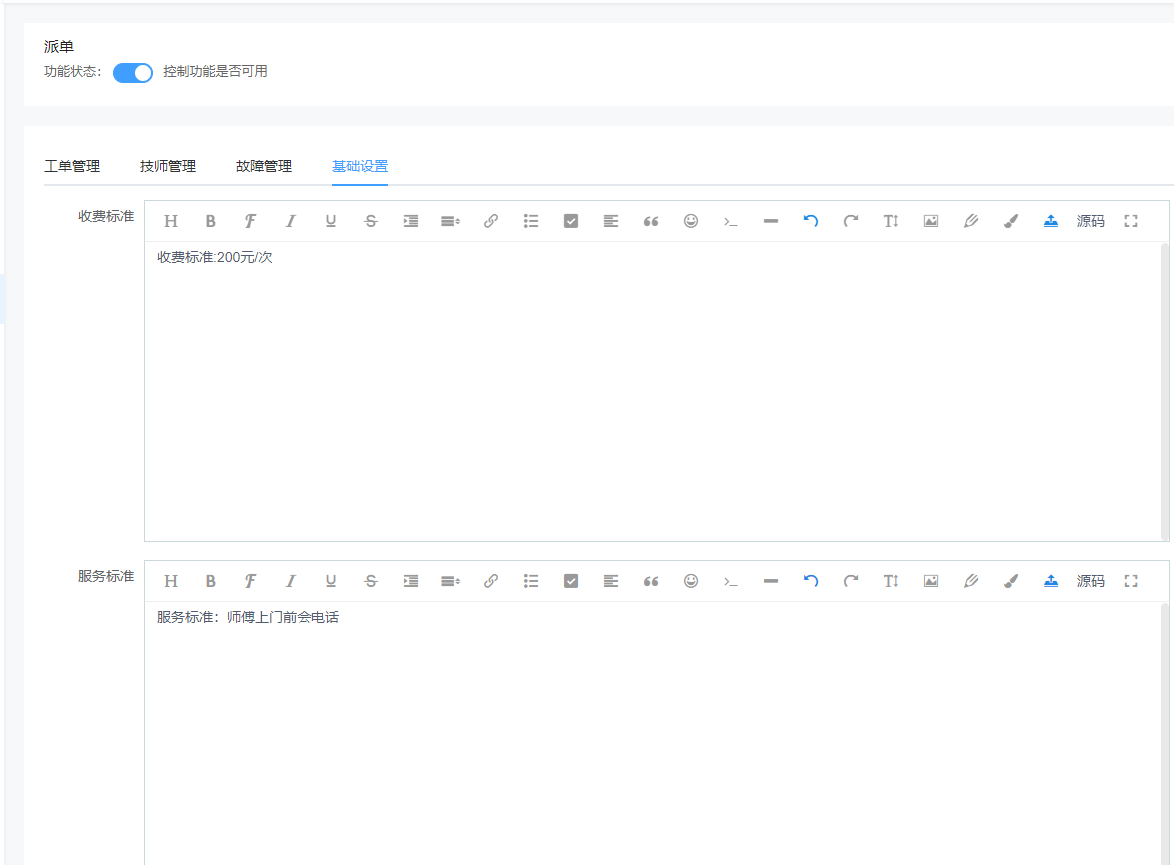The image size is (1174, 865).
Task: Toggle the 功能状态 switch for 派单
Action: (x=132, y=72)
